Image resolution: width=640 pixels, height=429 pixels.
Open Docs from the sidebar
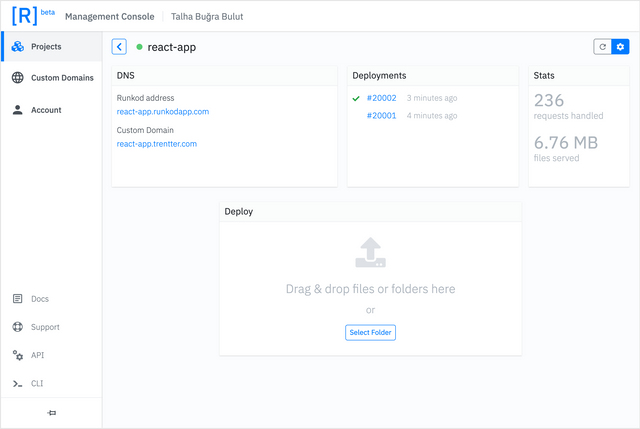(40, 299)
